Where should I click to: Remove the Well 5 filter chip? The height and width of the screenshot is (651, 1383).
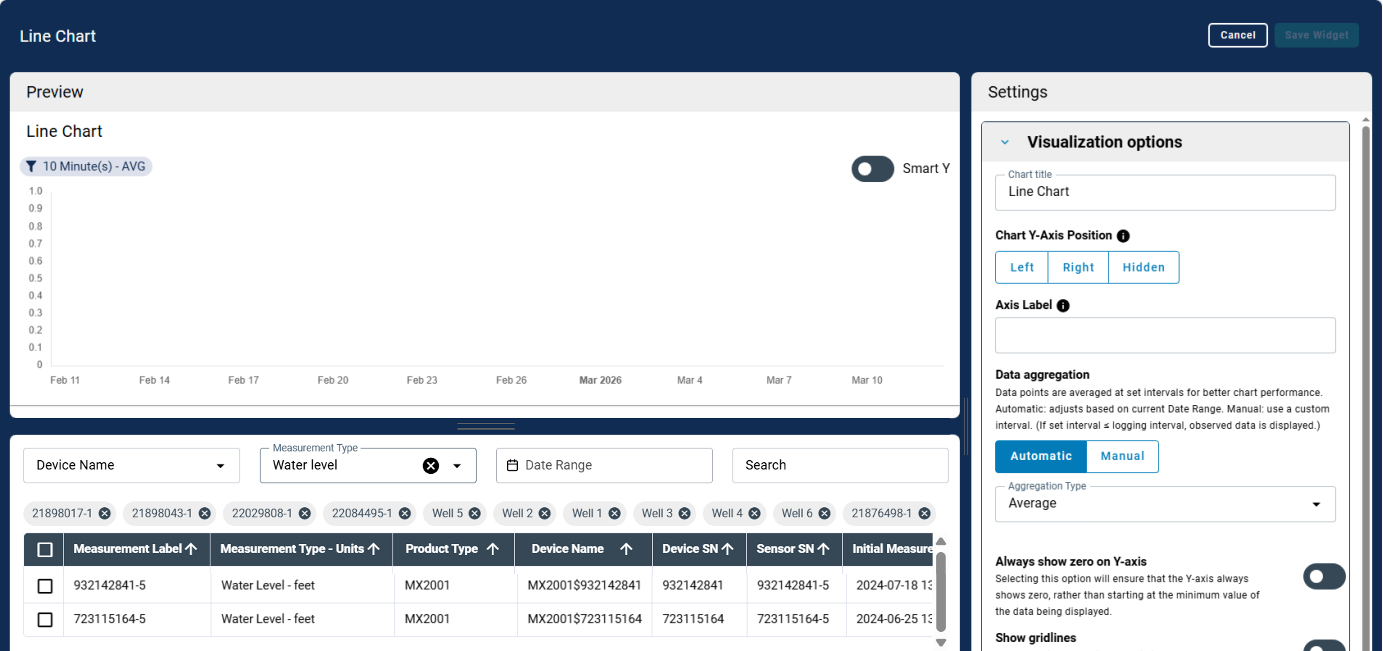[x=475, y=513]
